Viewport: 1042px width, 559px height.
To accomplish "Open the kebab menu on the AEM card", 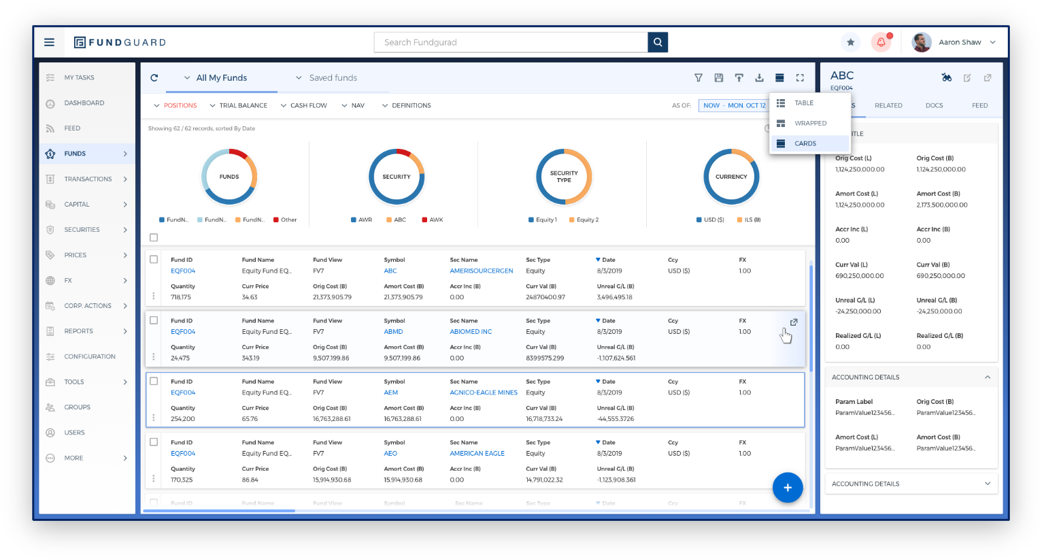I will pos(154,417).
